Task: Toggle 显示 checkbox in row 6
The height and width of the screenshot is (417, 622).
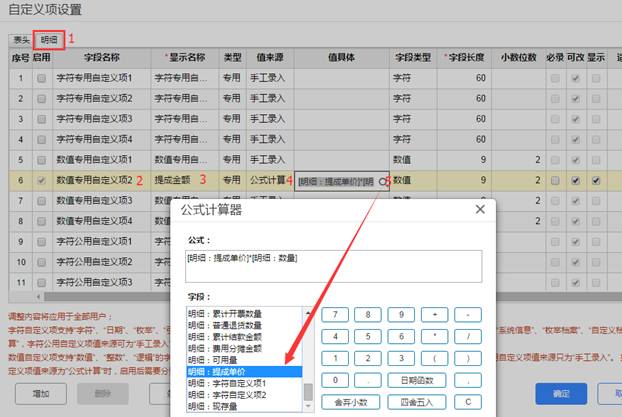Action: [x=596, y=181]
